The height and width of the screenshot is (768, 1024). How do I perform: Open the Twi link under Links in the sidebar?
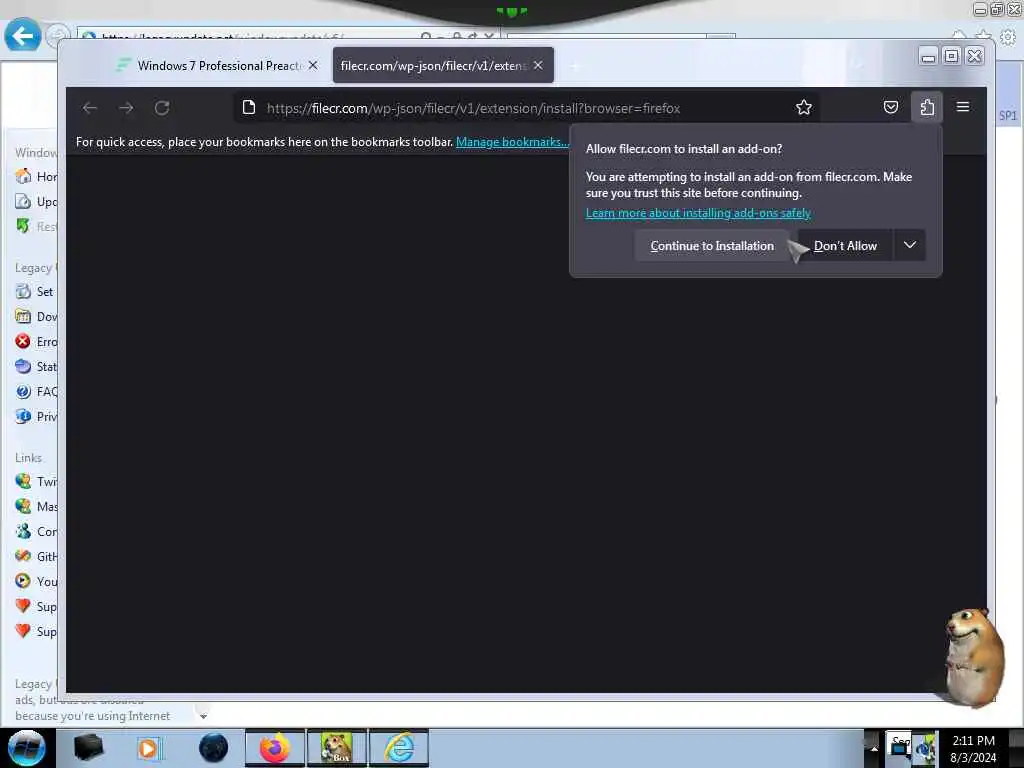click(35, 481)
